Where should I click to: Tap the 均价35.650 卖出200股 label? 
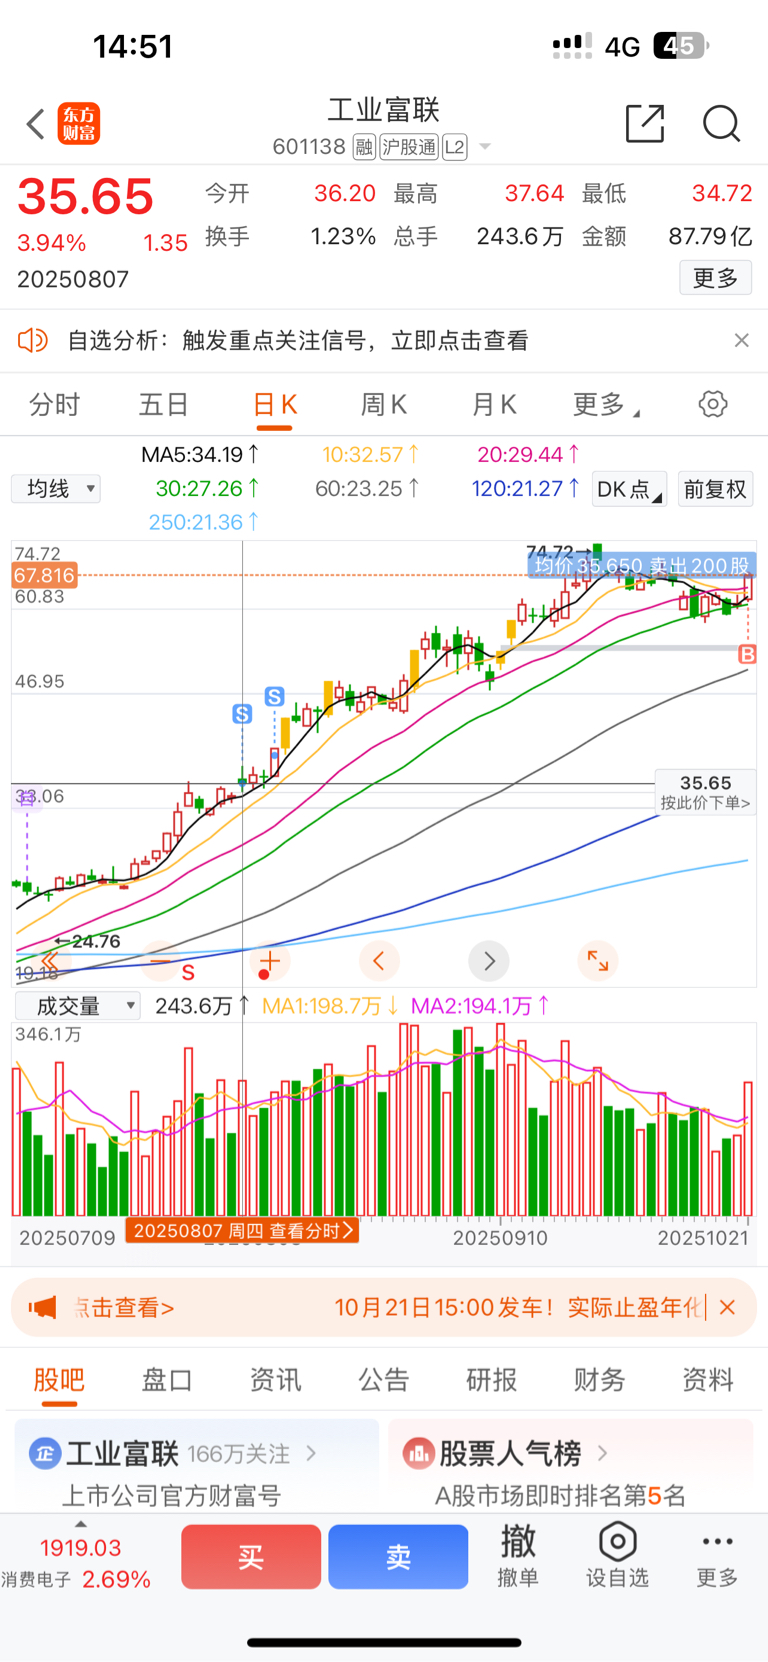pyautogui.click(x=642, y=566)
